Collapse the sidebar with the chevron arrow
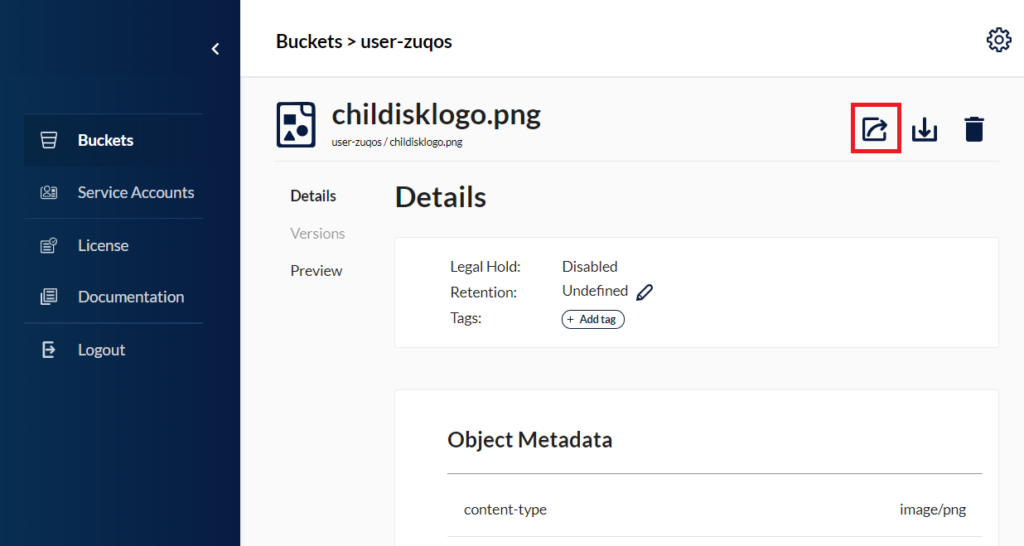The image size is (1024, 546). pyautogui.click(x=215, y=48)
